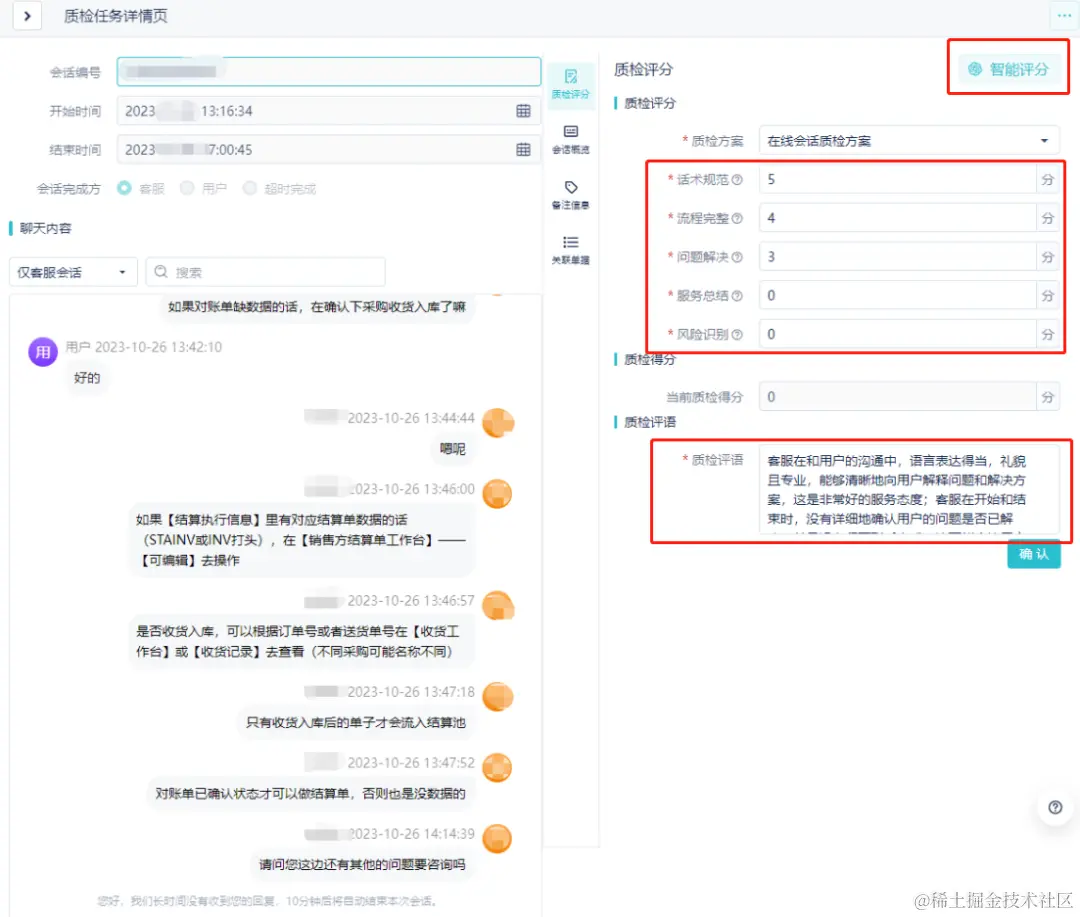Viewport: 1080px width, 917px height.
Task: Click the message 只有收货入库后的单子才会流入结算池
Action: tap(355, 722)
